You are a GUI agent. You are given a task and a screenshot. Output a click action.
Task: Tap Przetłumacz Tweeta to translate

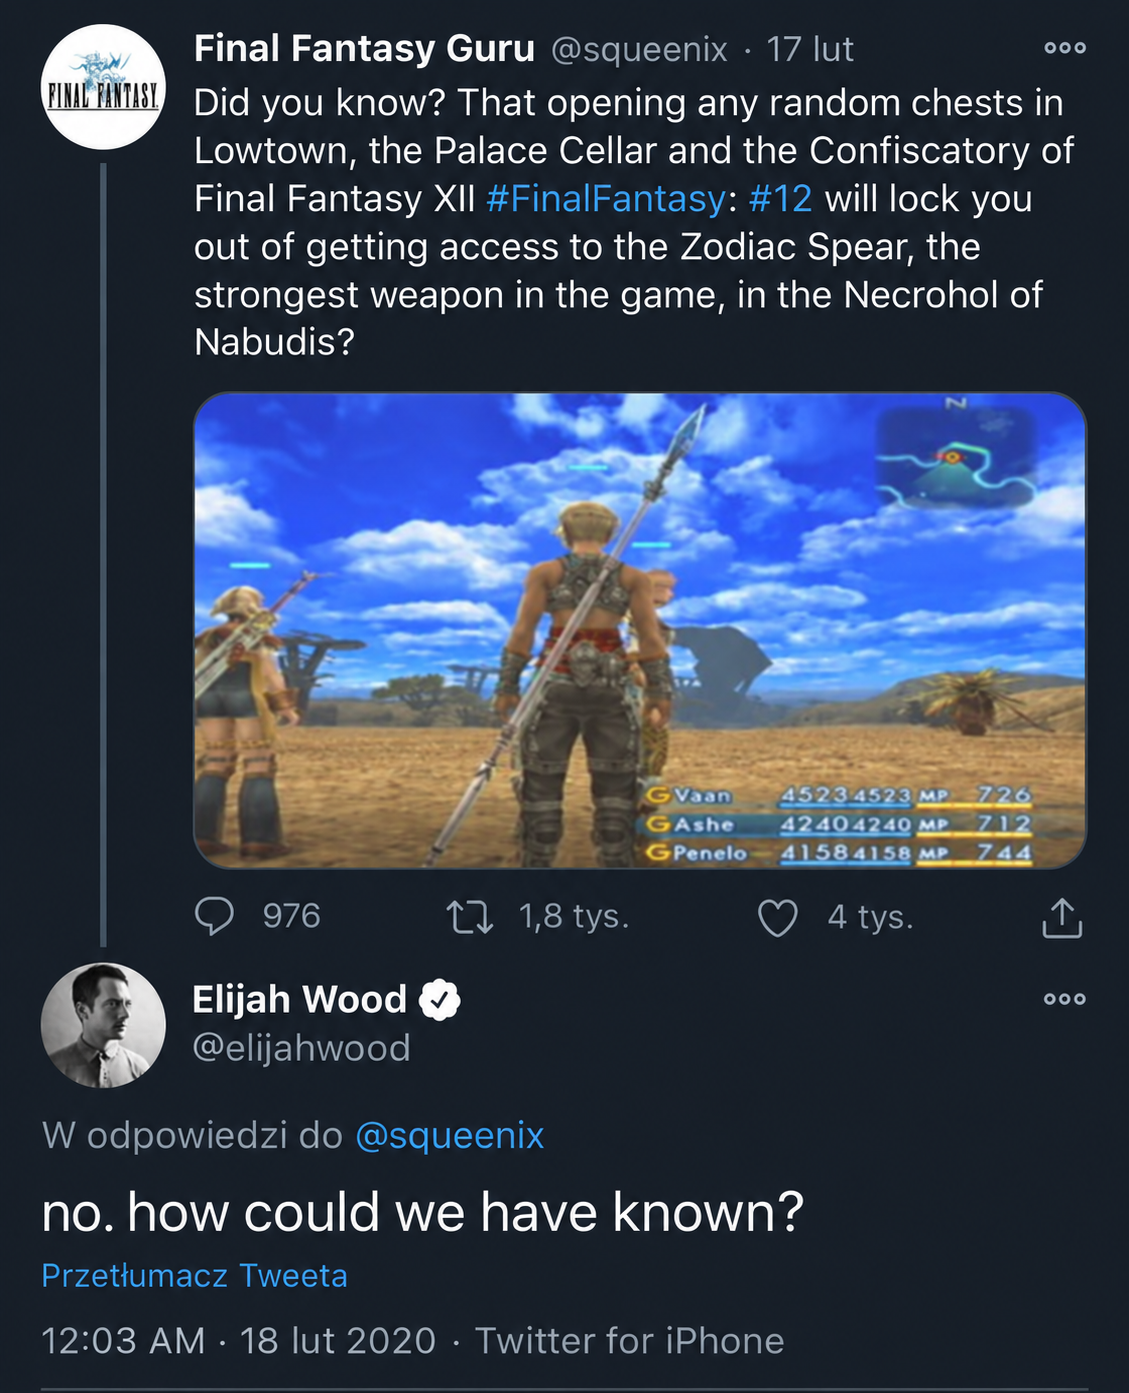pyautogui.click(x=194, y=1276)
